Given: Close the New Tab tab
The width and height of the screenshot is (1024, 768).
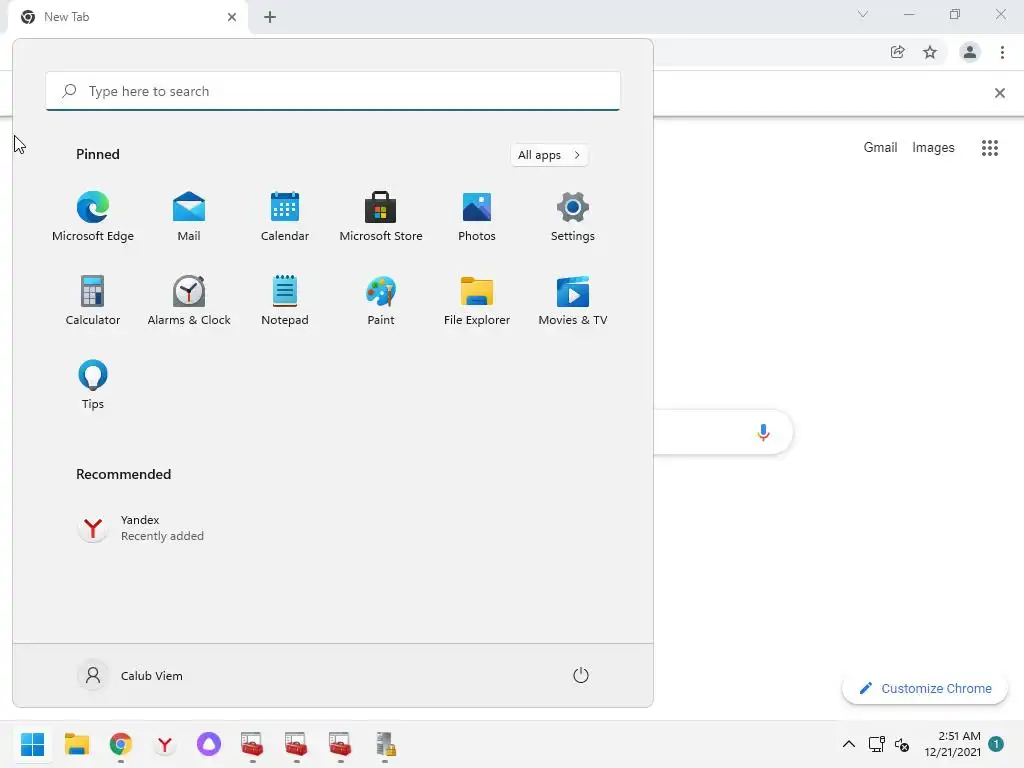Looking at the screenshot, I should point(232,17).
